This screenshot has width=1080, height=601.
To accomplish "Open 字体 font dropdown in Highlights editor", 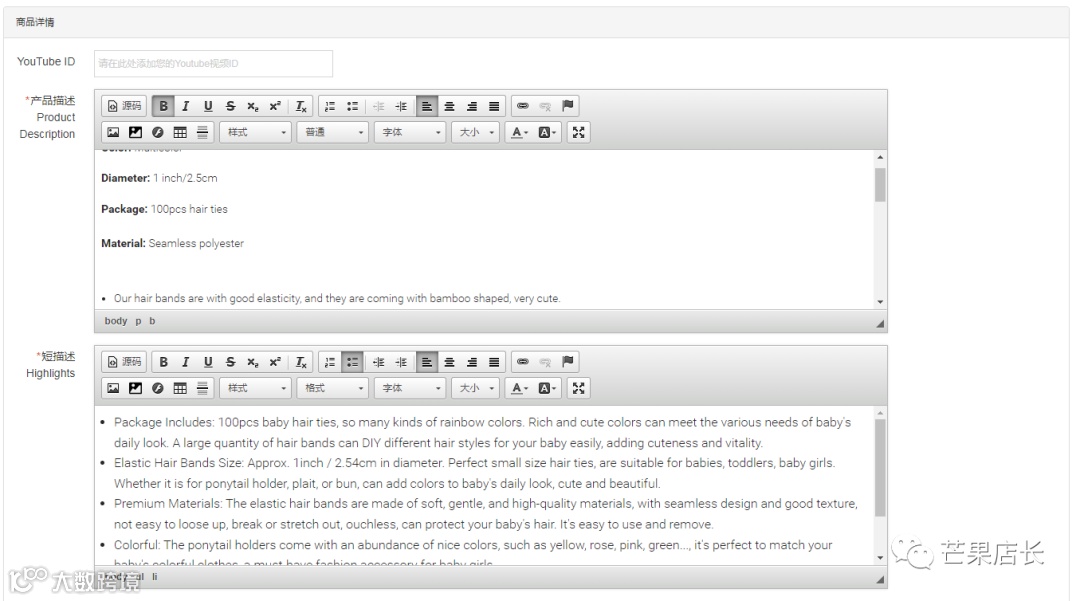I will [410, 388].
